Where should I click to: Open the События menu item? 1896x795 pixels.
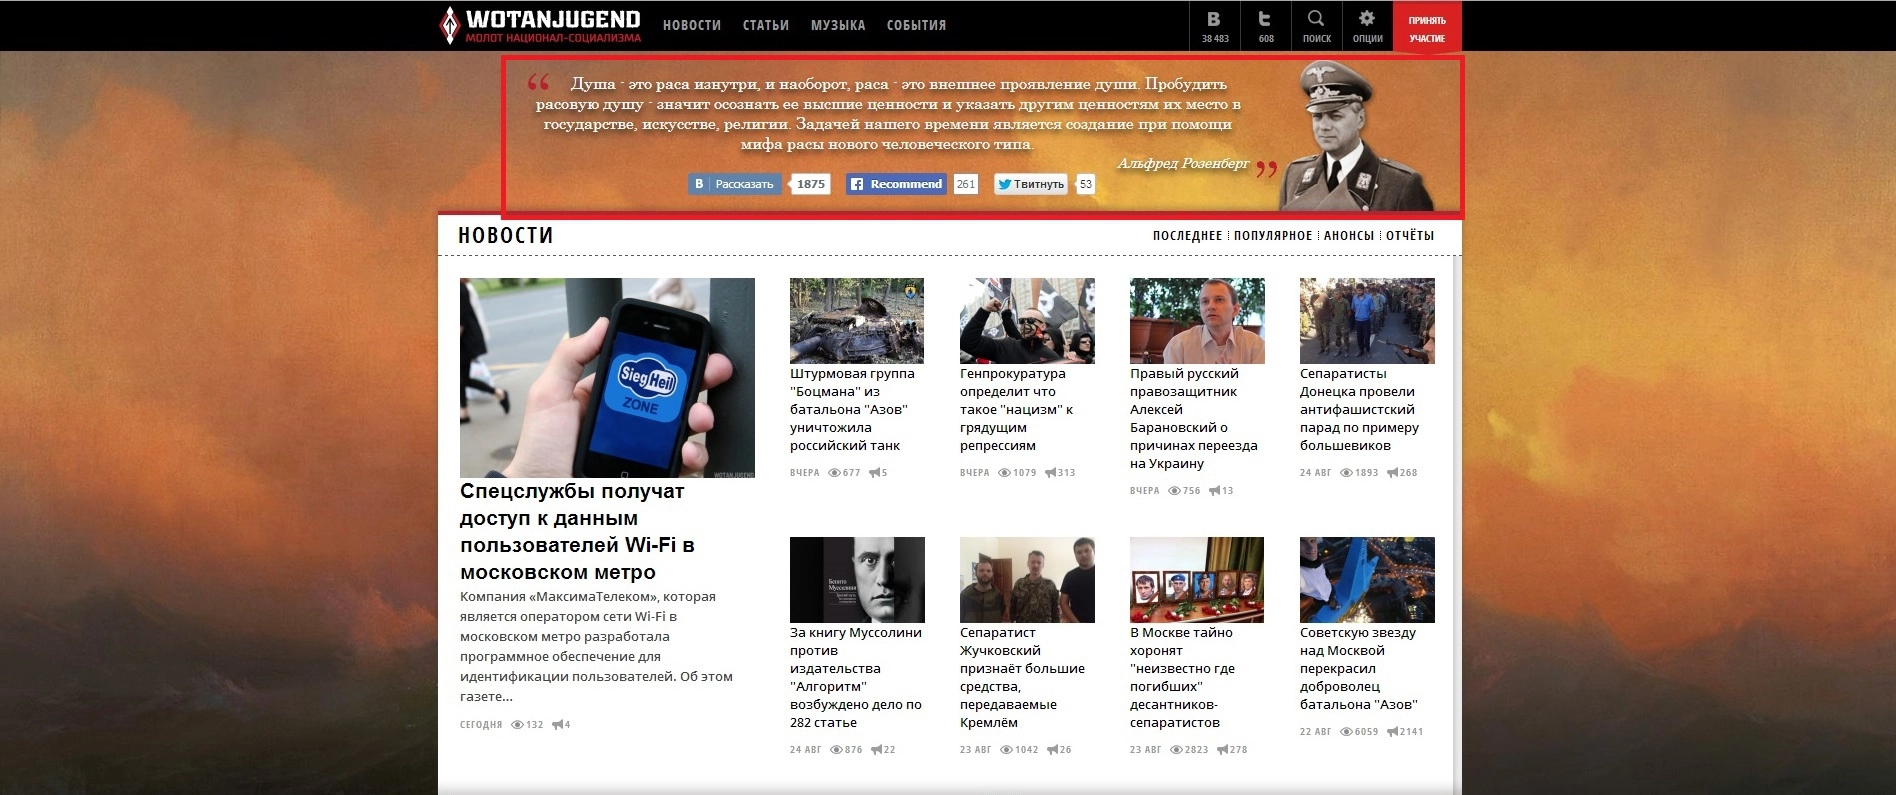916,25
